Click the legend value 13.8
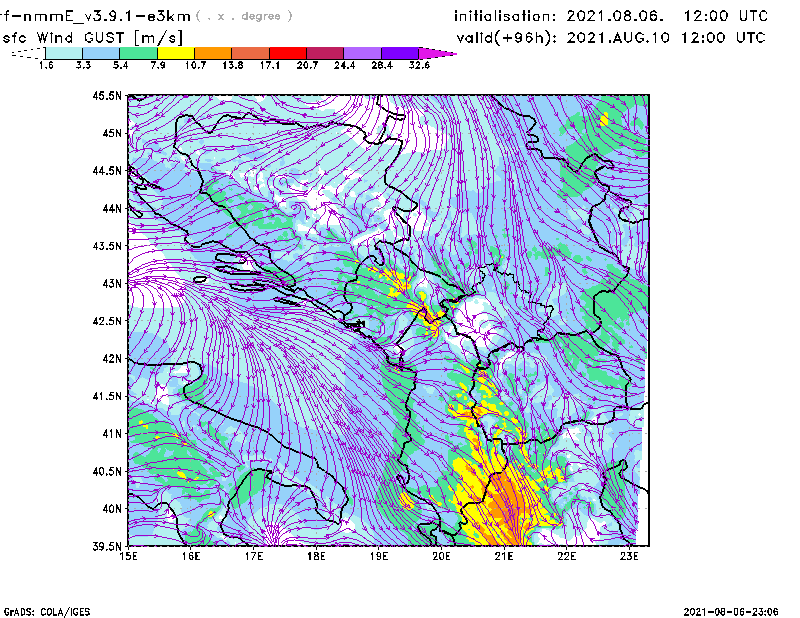This screenshot has height=618, width=800. (233, 65)
